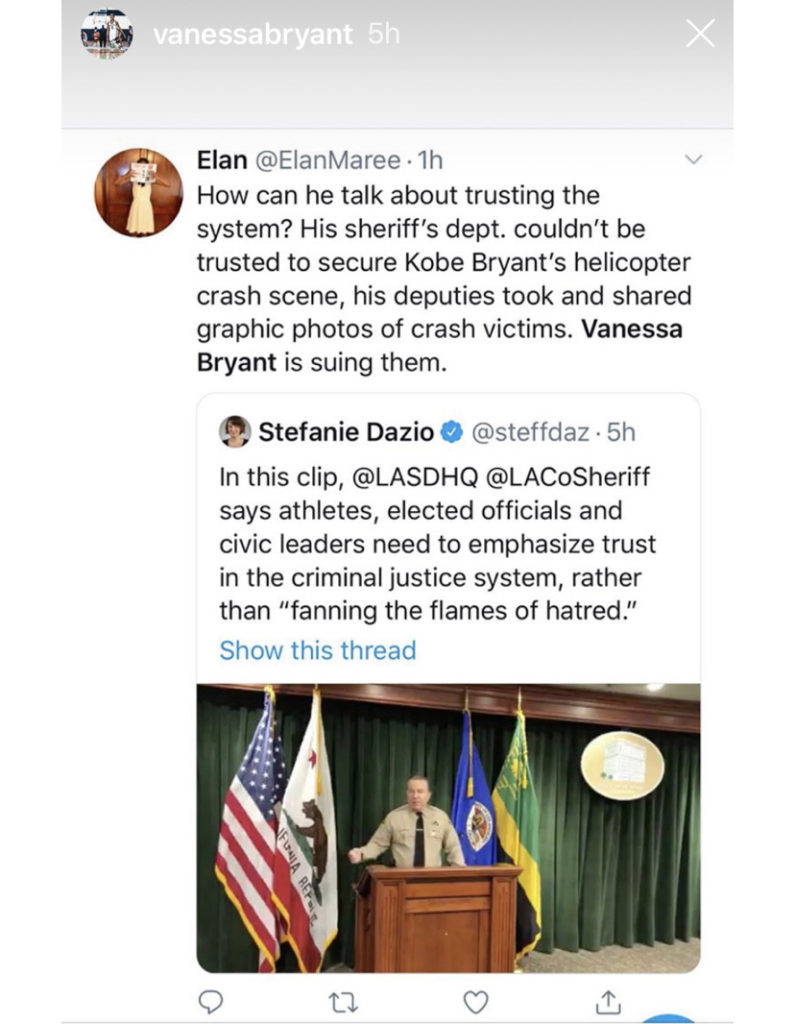
Task: Click Stefanie Dazio's small avatar
Action: click(235, 431)
